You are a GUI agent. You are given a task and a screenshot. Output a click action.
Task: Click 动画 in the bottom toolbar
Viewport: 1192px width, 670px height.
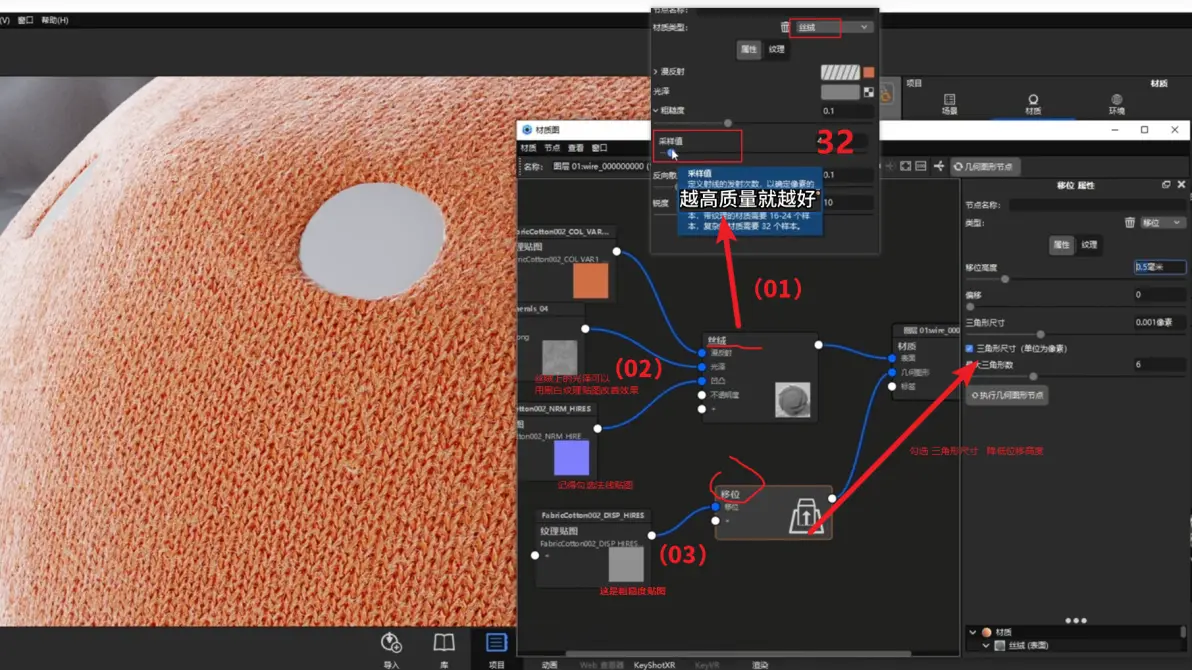click(550, 665)
